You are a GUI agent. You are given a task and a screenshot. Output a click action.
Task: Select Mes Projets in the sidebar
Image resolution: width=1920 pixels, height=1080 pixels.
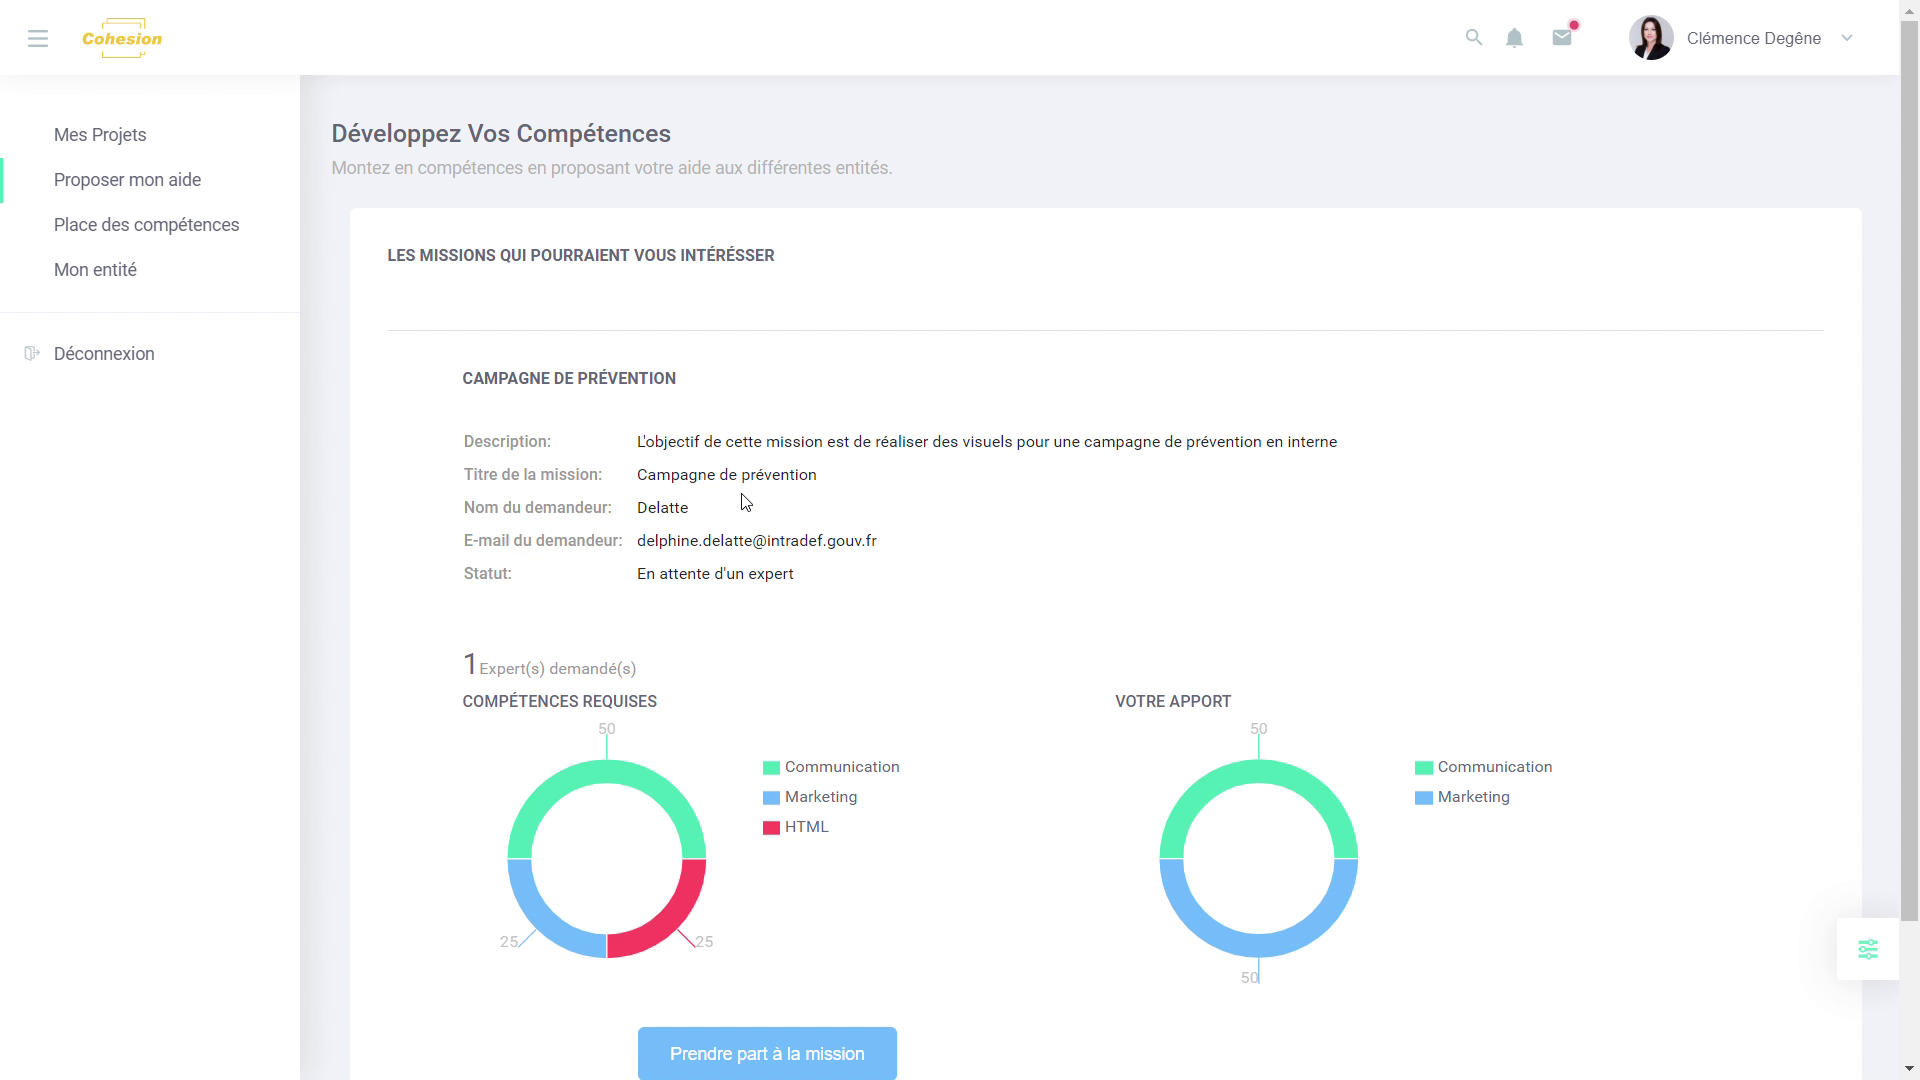click(99, 135)
